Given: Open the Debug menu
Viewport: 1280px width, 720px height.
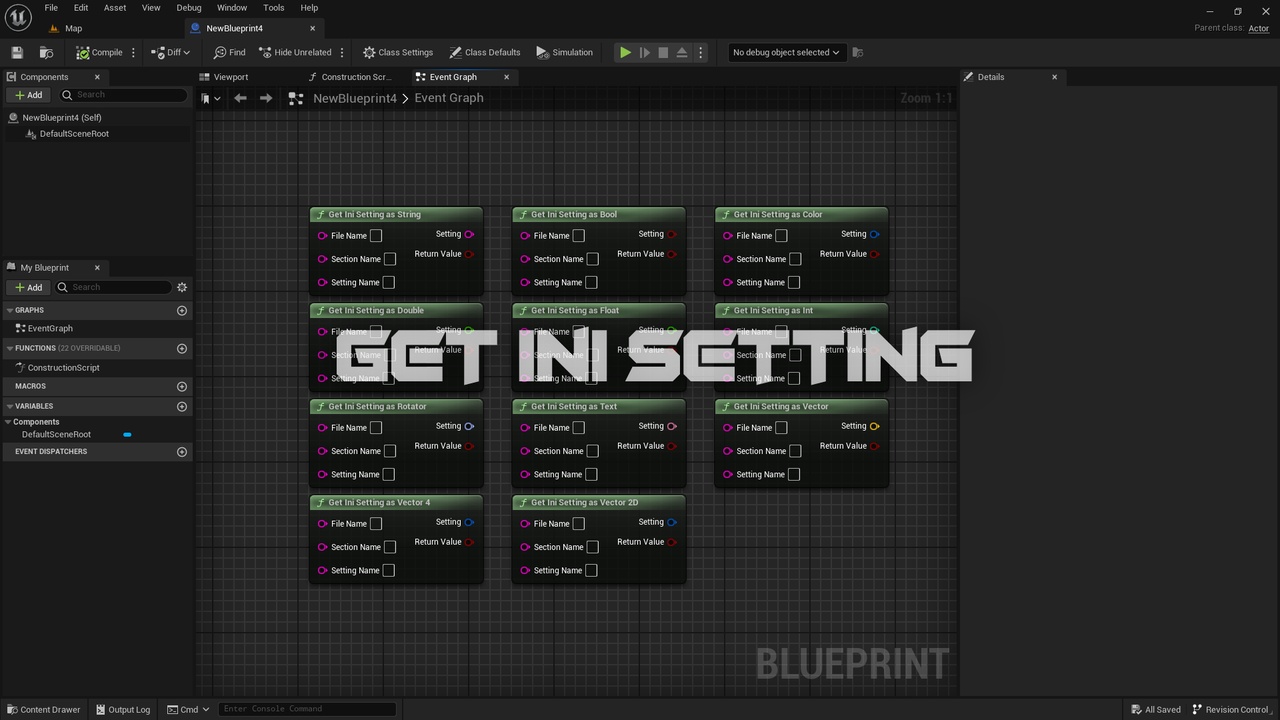Looking at the screenshot, I should [189, 7].
